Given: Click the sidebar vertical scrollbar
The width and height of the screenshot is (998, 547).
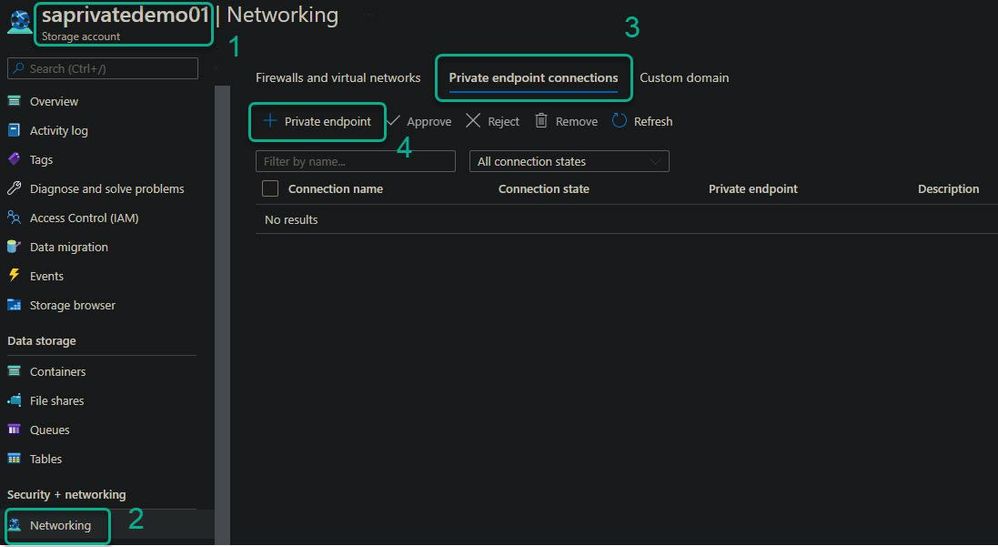Looking at the screenshot, I should click(222, 315).
